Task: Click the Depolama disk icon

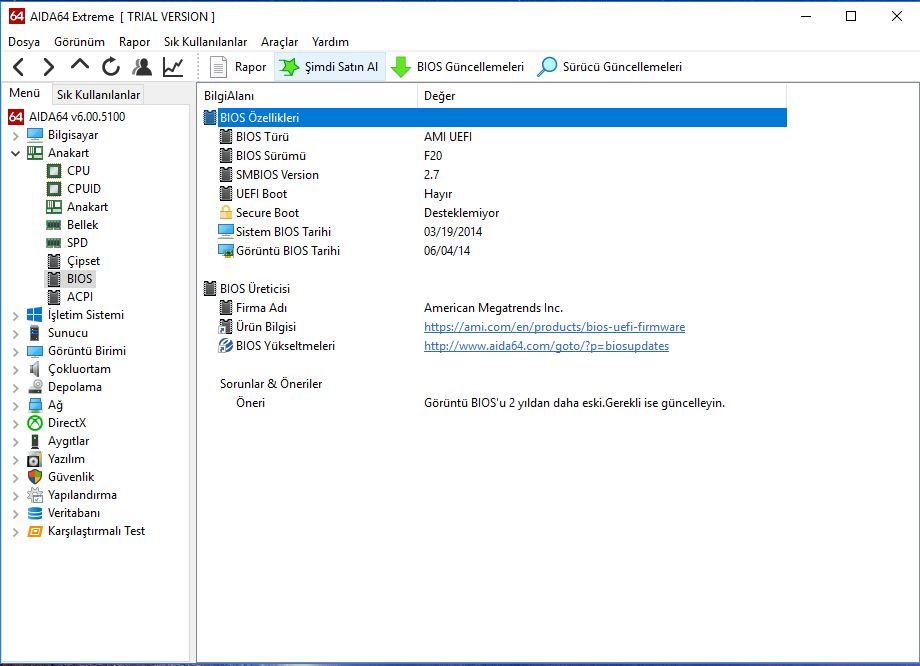Action: coord(35,387)
